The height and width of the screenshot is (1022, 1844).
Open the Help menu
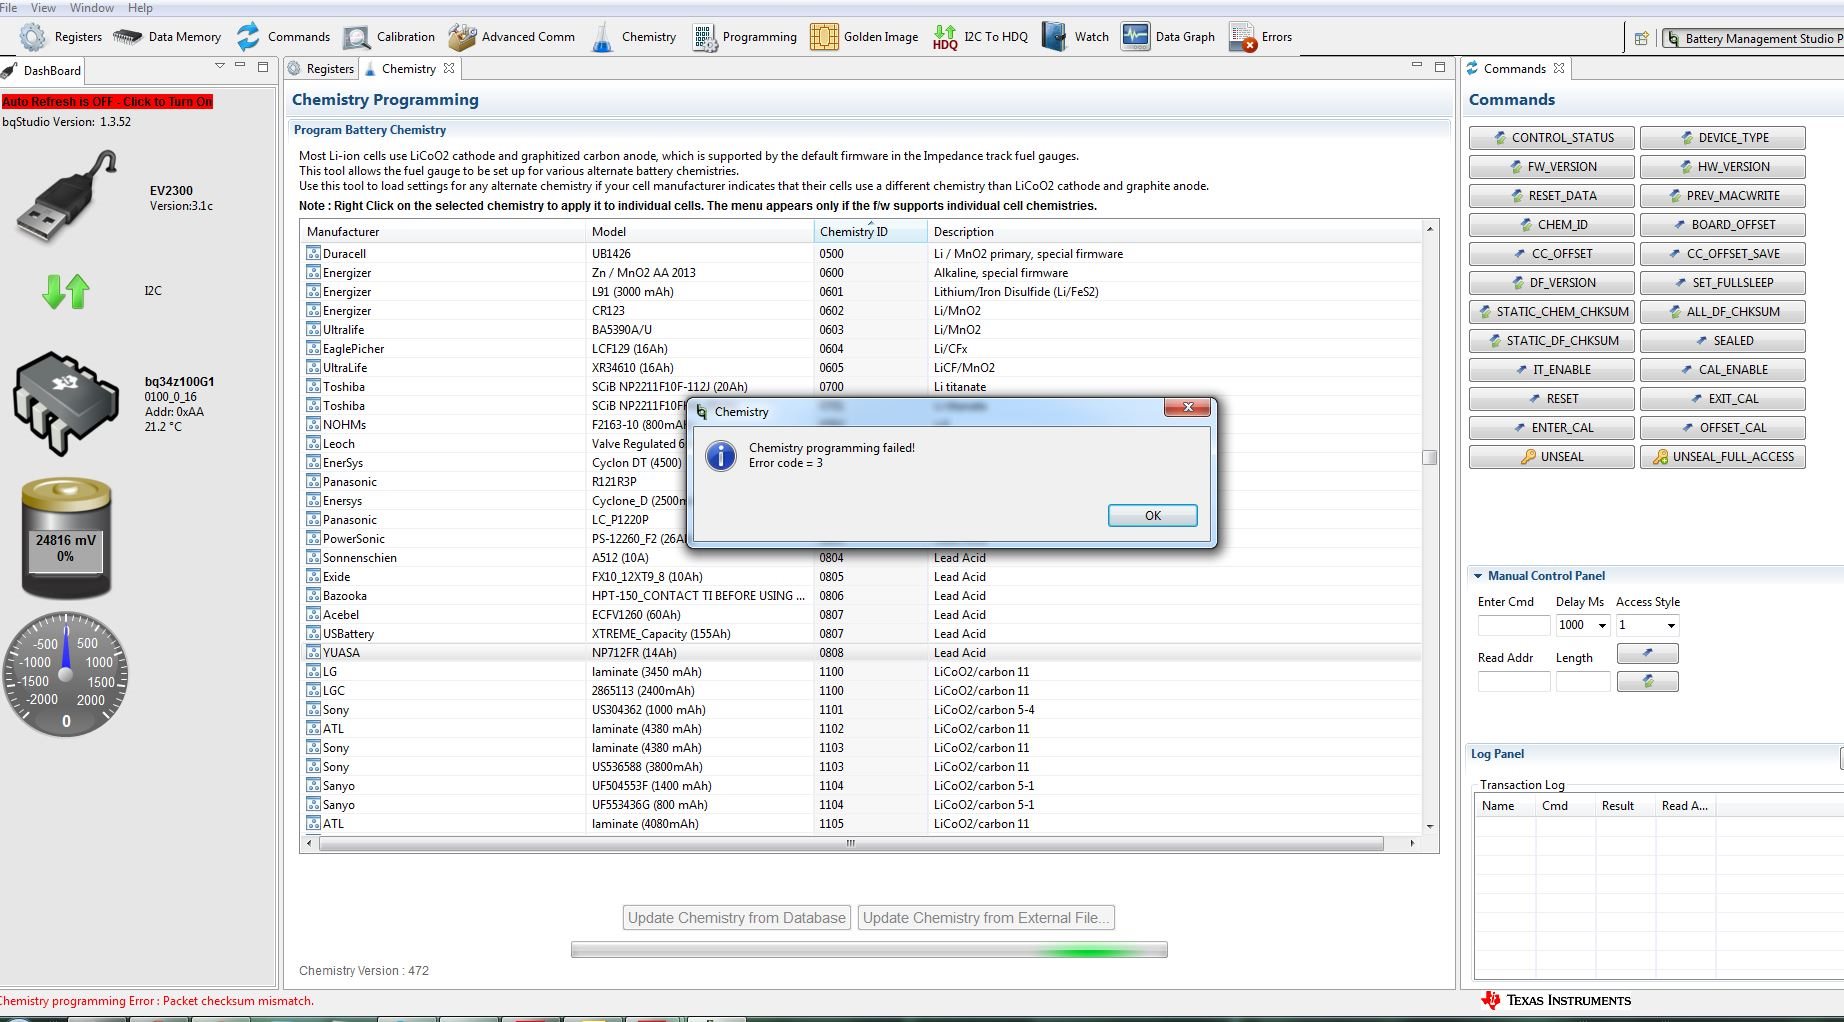pyautogui.click(x=140, y=8)
